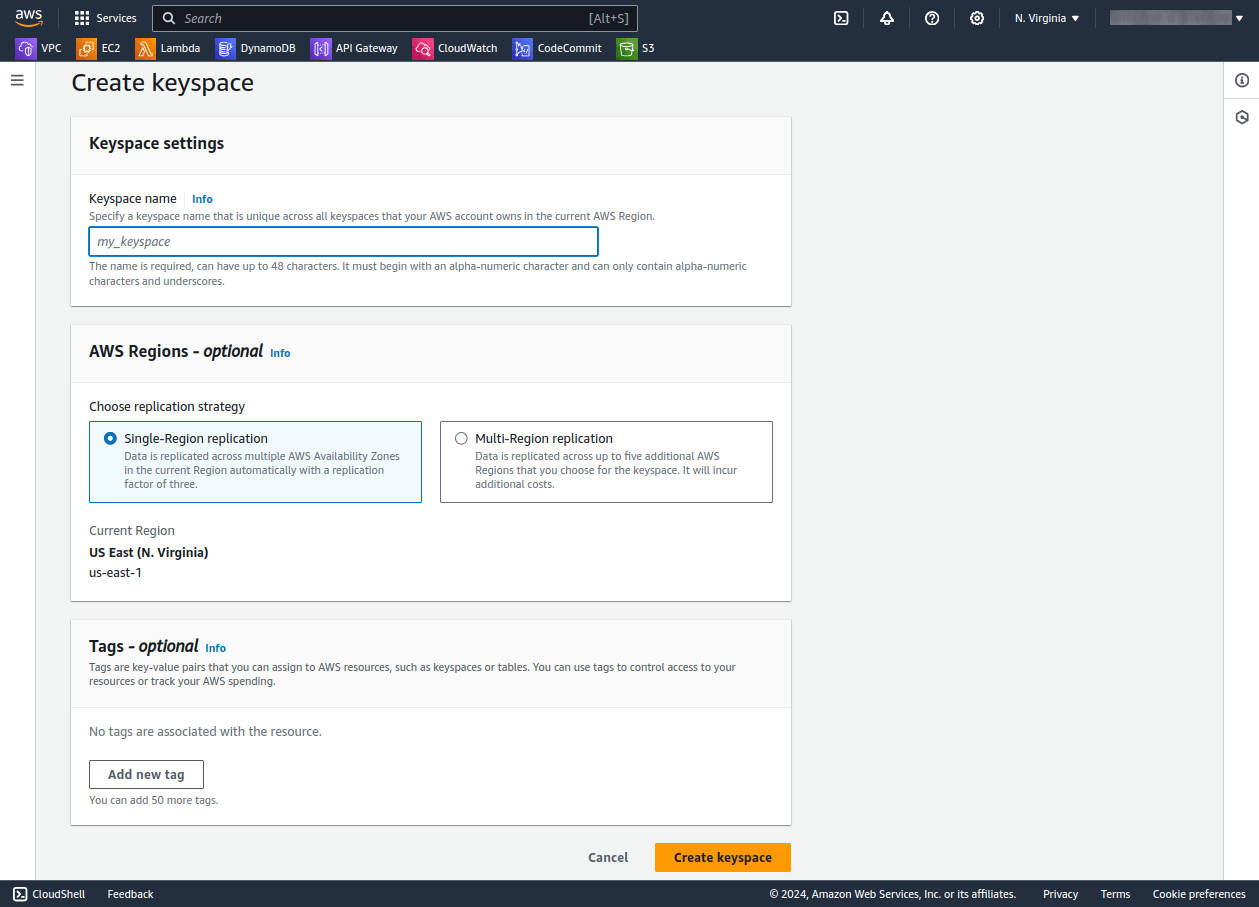Open the account settings gear
The width and height of the screenshot is (1259, 907).
pyautogui.click(x=977, y=18)
